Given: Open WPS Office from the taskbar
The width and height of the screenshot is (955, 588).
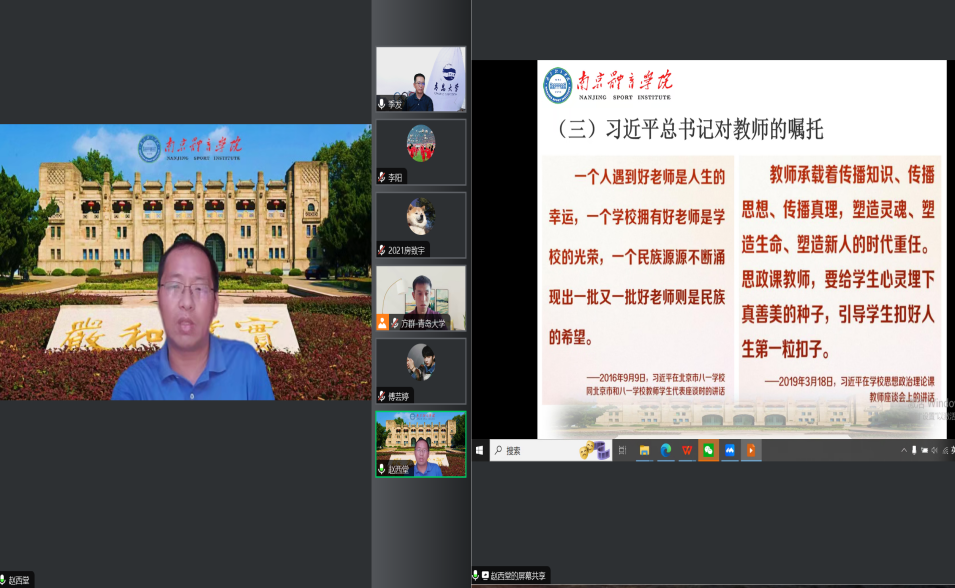Looking at the screenshot, I should point(686,451).
